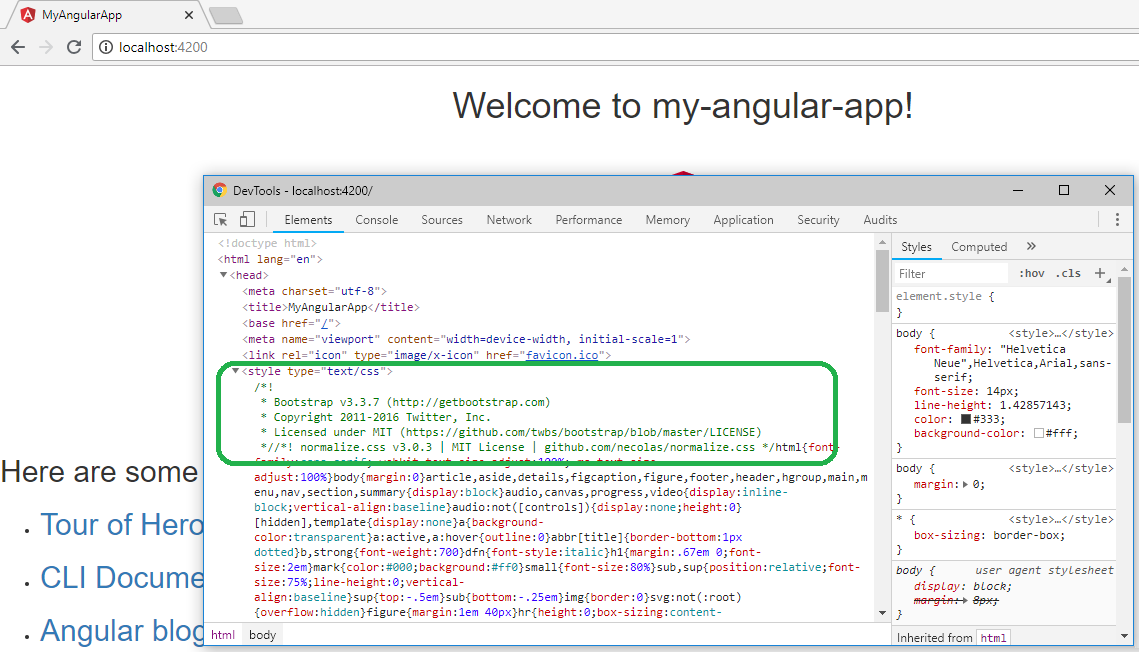Expand the margin shorthand in body rule

point(965,484)
